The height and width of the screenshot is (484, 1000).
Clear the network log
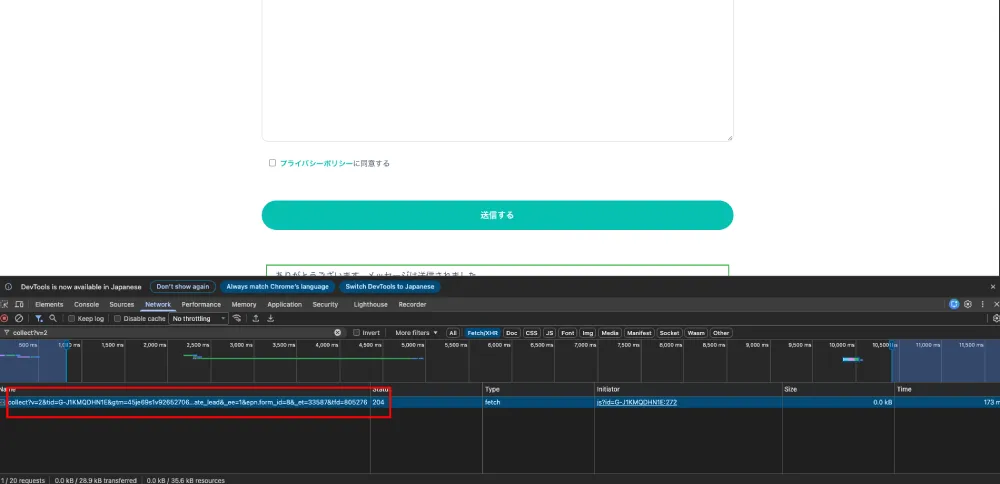coord(19,318)
